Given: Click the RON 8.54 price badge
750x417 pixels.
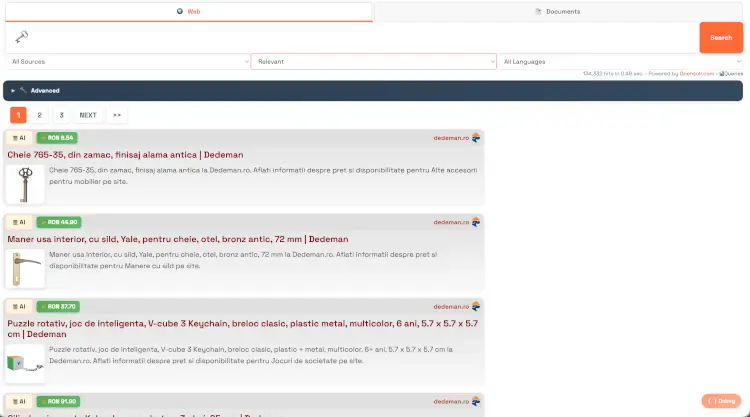Looking at the screenshot, I should click(x=58, y=138).
